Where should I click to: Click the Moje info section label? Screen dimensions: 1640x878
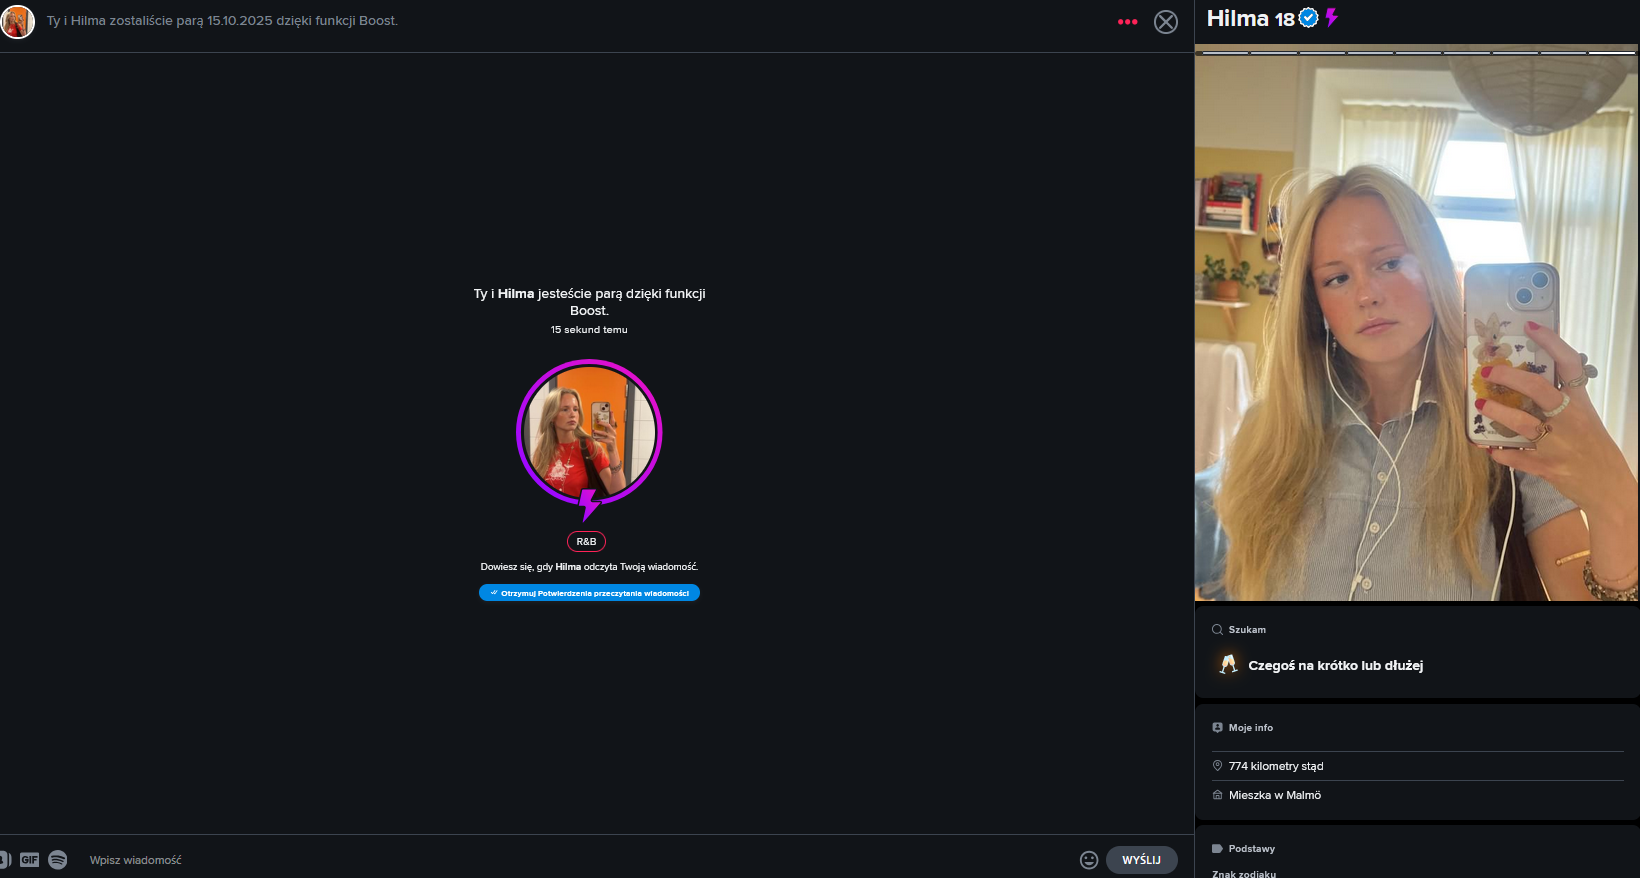[1251, 728]
